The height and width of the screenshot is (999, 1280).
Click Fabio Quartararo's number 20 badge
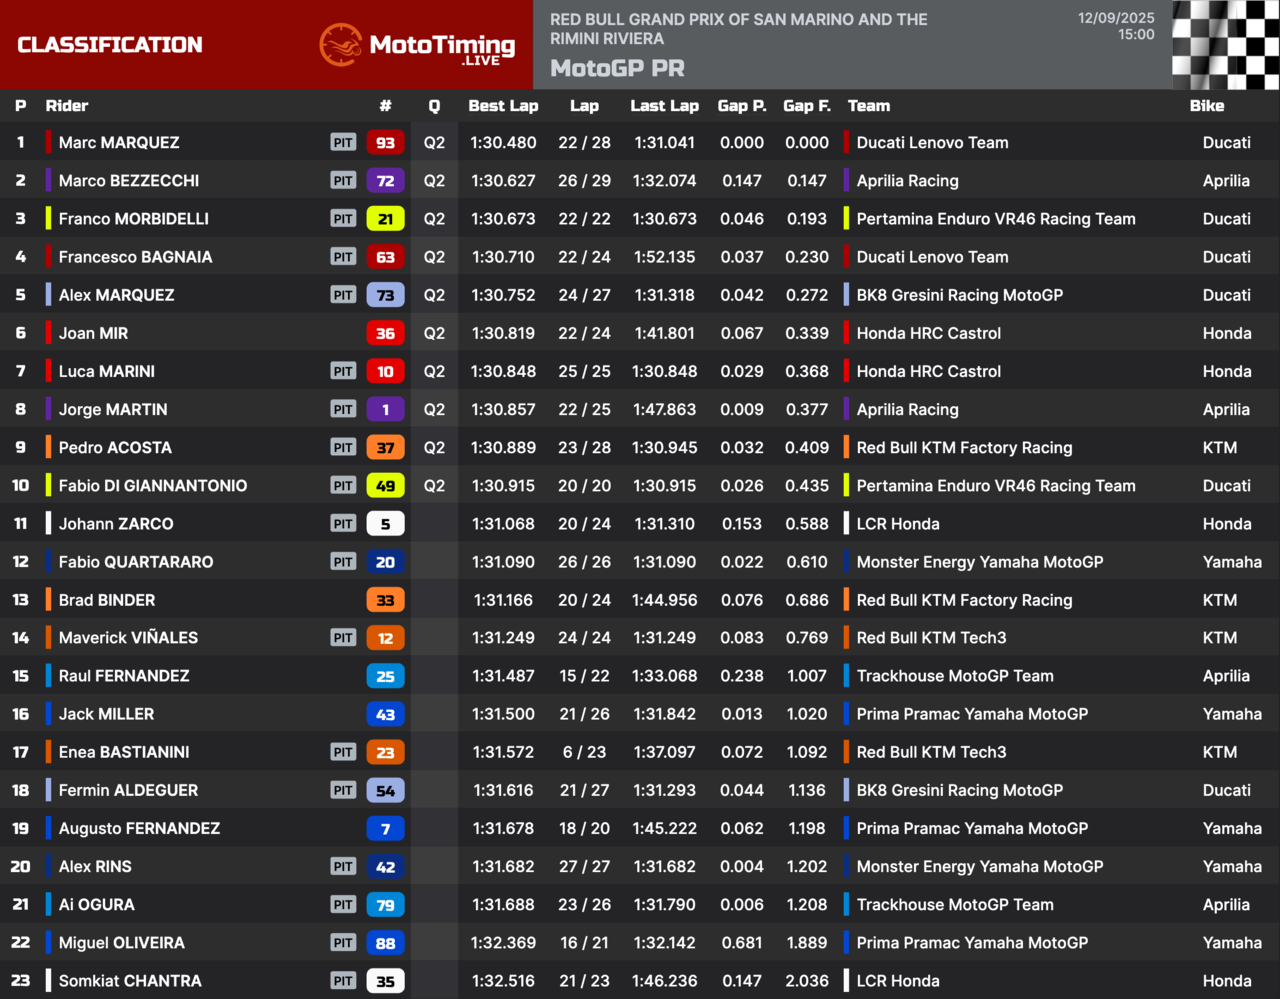point(385,562)
